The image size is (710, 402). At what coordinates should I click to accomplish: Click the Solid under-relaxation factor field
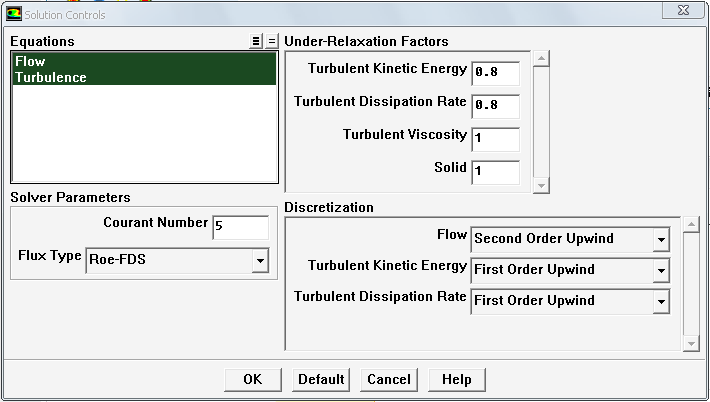coord(495,171)
